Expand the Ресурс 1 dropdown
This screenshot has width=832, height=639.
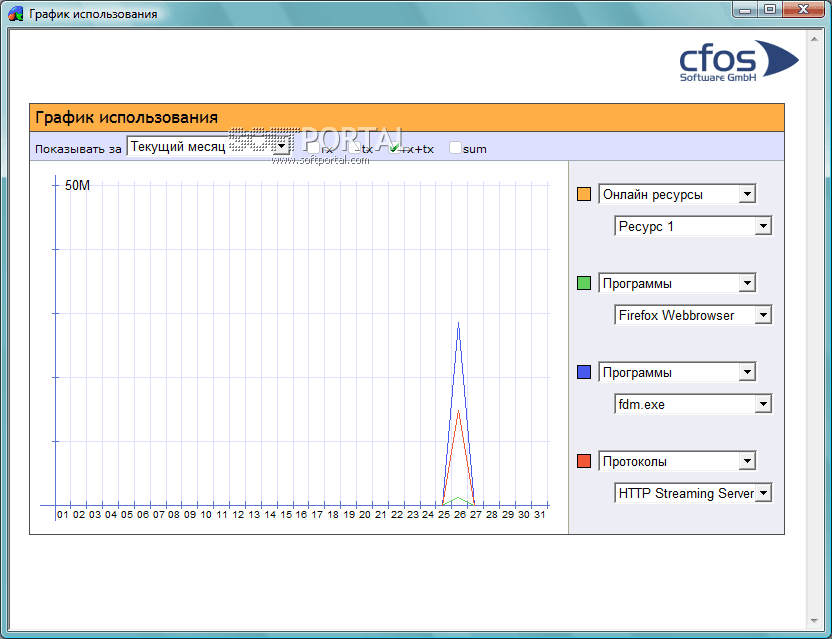point(693,226)
